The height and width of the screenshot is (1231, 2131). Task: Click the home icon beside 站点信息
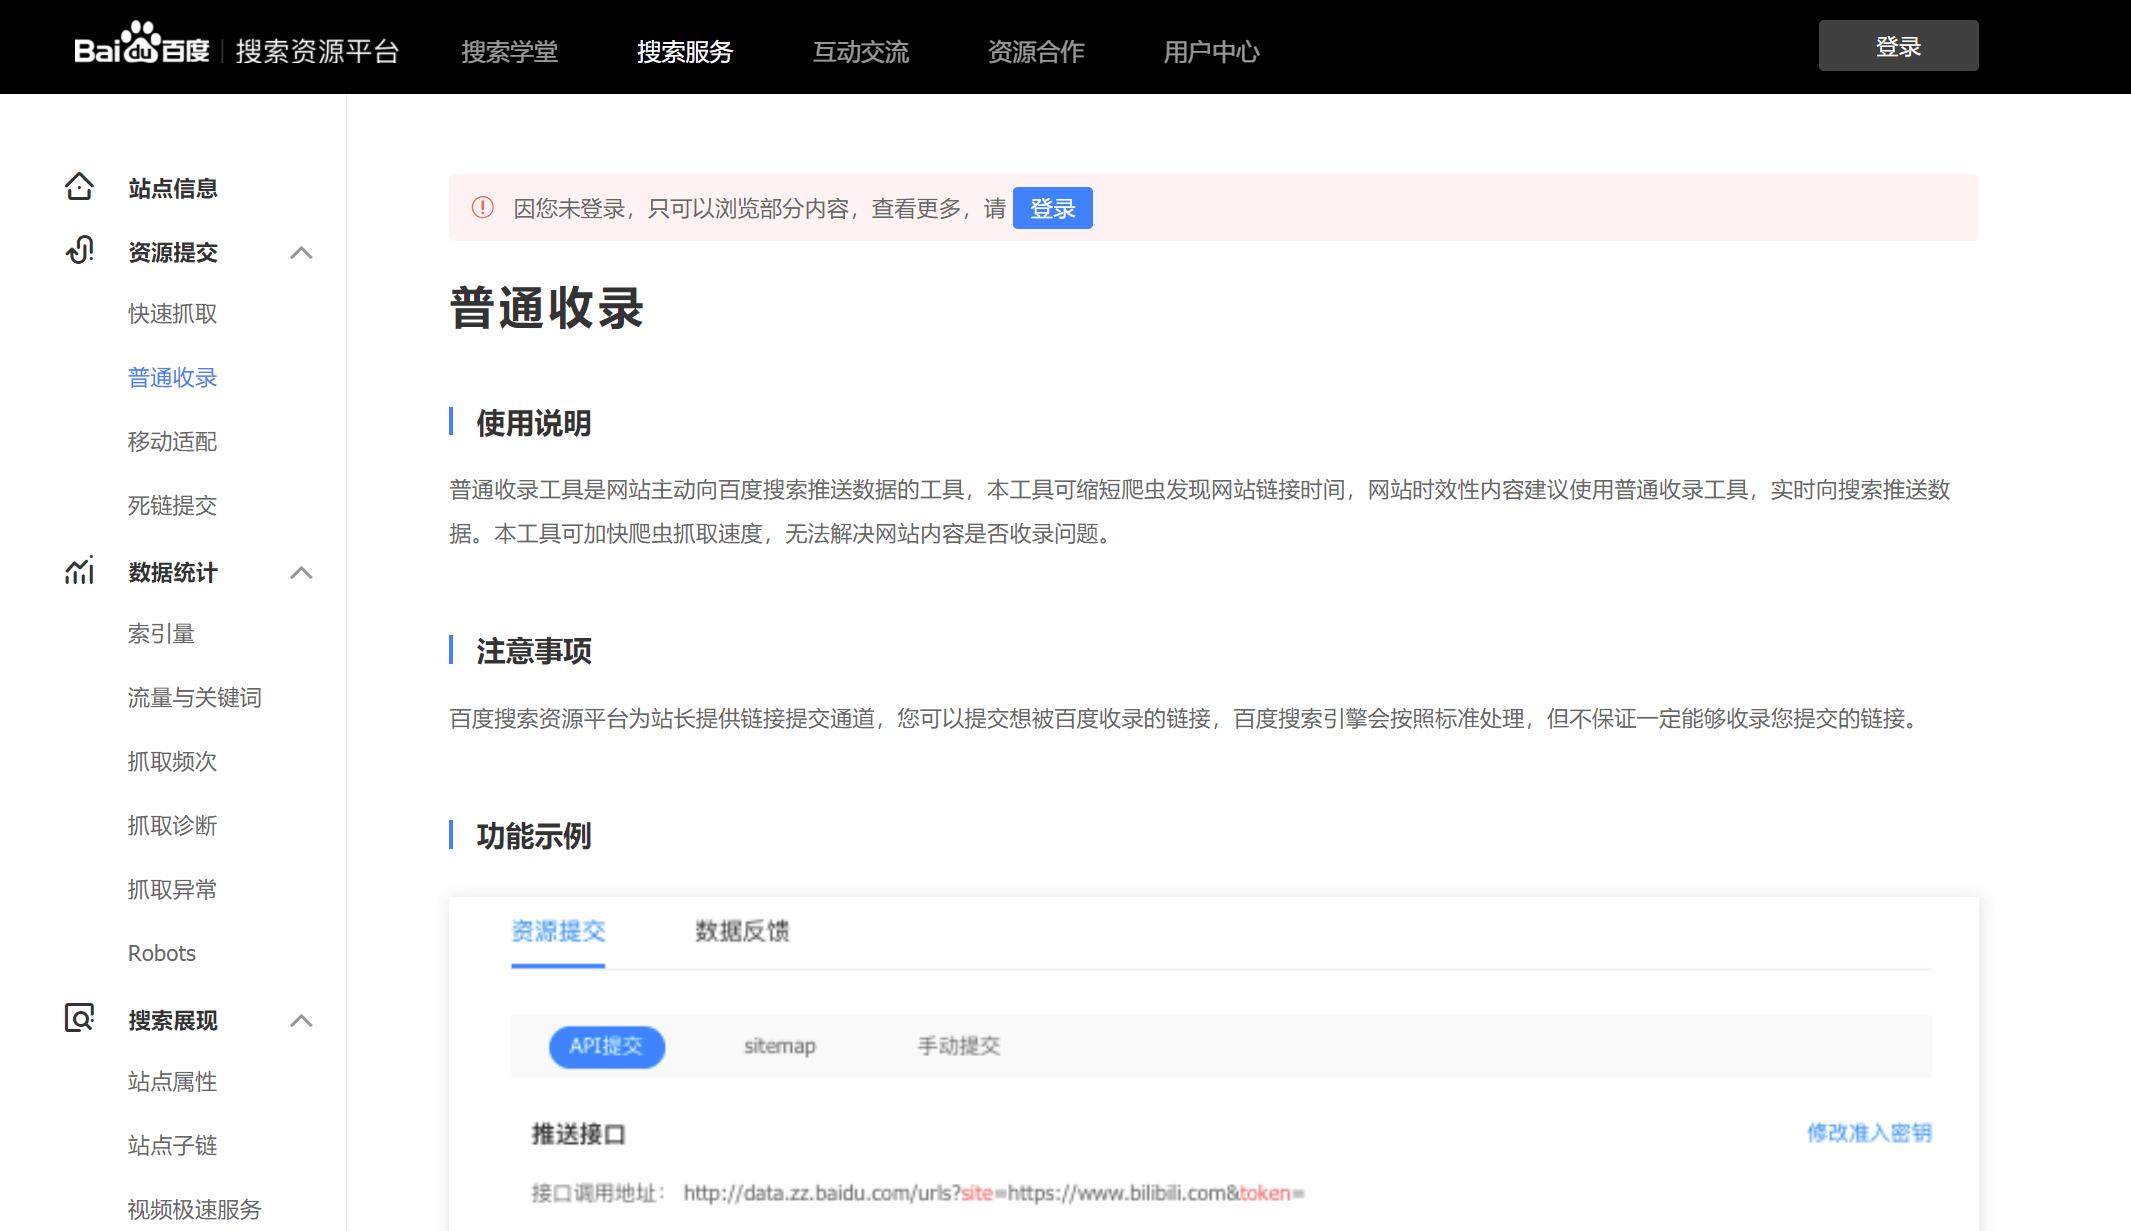(x=79, y=187)
